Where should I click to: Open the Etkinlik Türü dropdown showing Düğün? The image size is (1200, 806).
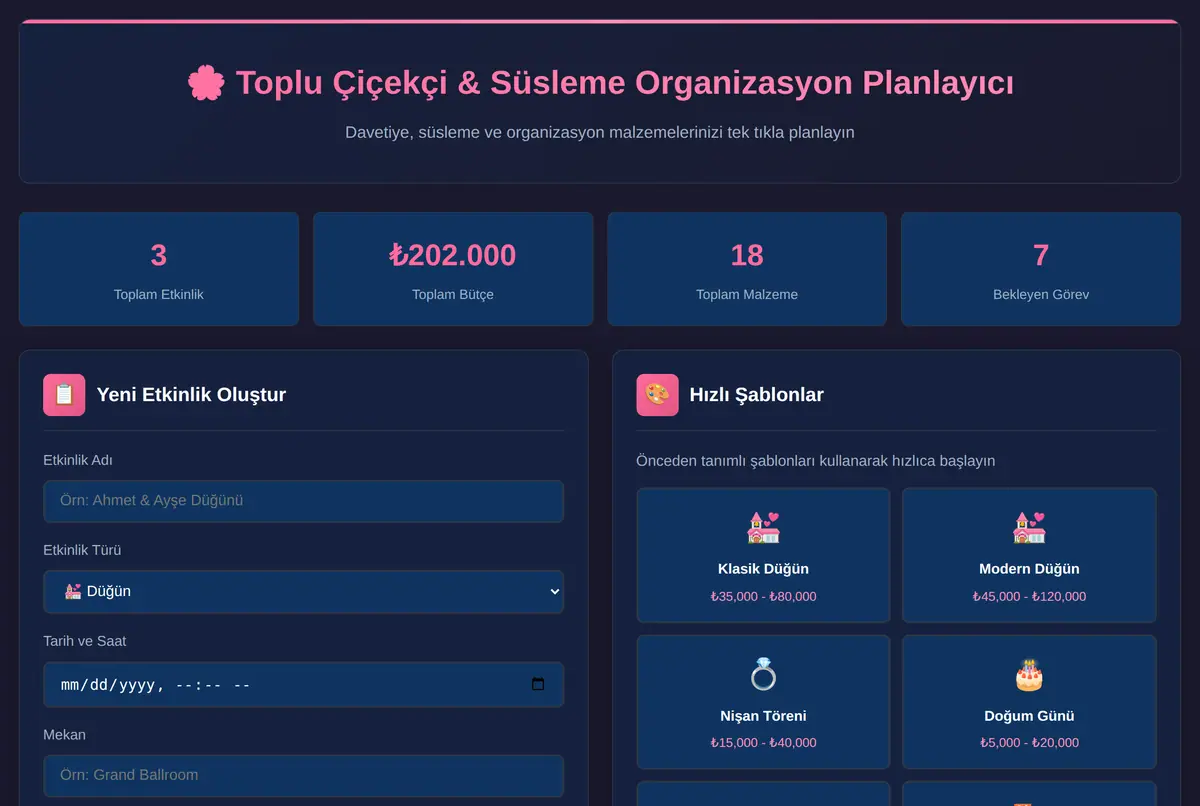(x=303, y=592)
